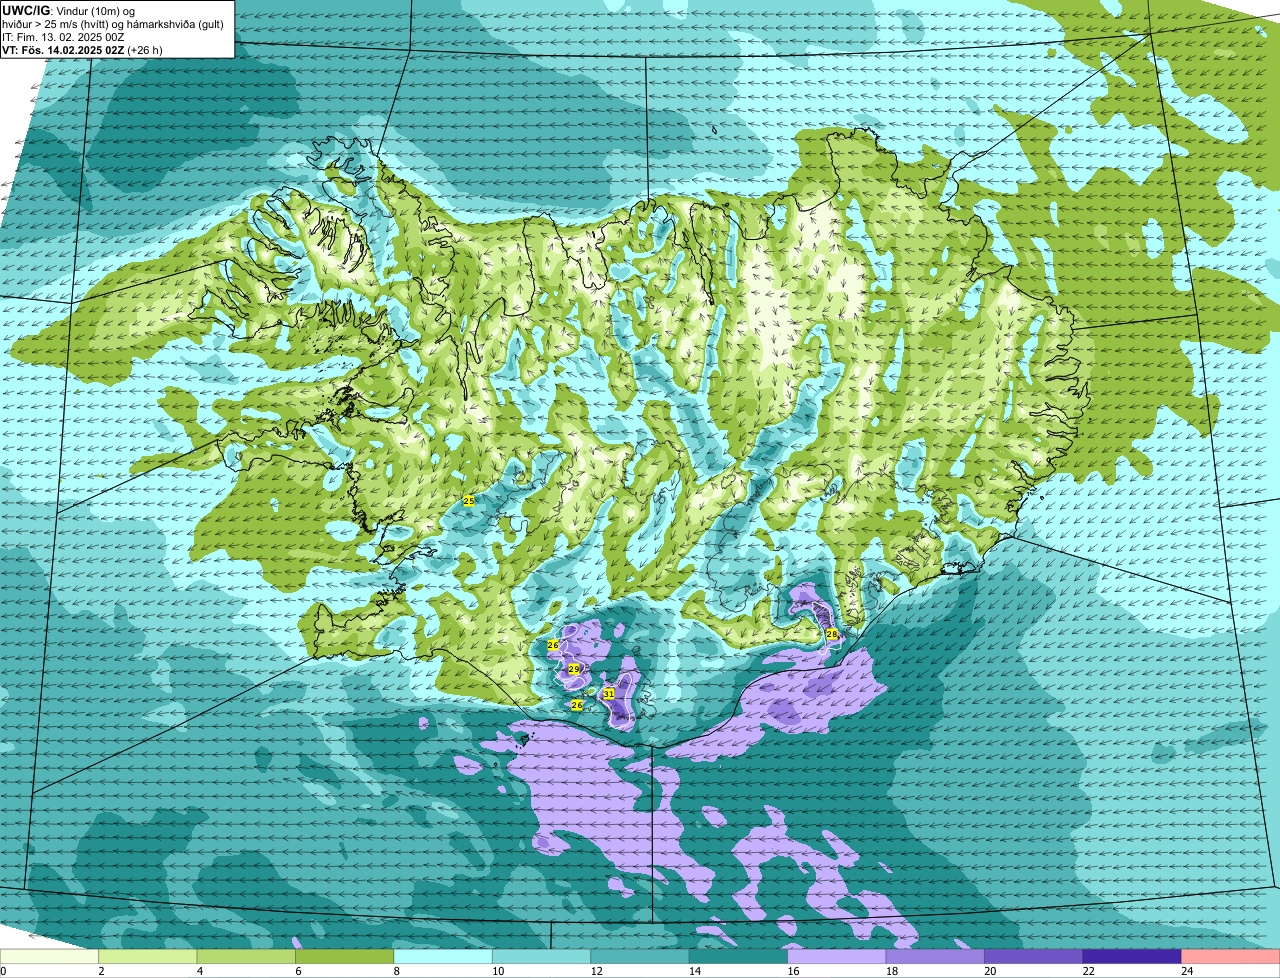Click the title text 'UWC/IG: Vindur (10m) og'
The height and width of the screenshot is (978, 1280).
(69, 10)
